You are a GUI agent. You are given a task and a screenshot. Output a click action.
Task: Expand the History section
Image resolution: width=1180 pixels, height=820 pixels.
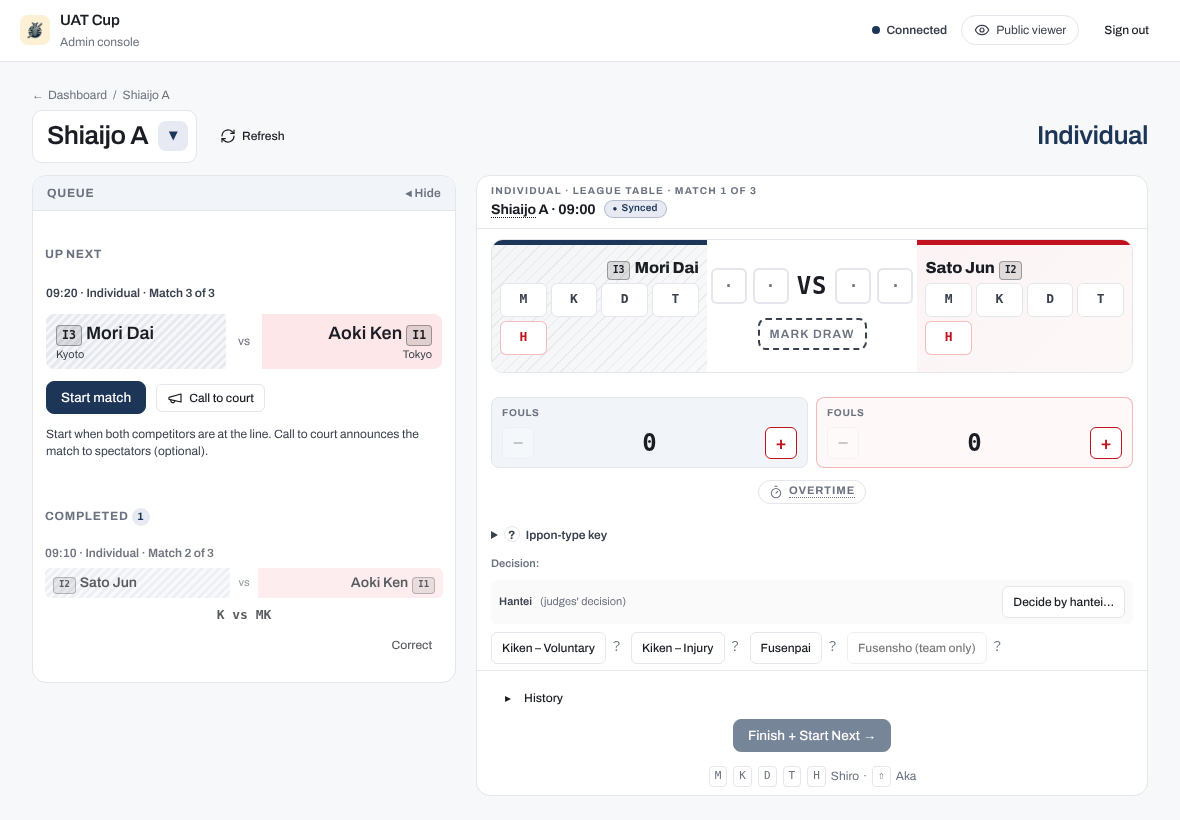pos(534,698)
